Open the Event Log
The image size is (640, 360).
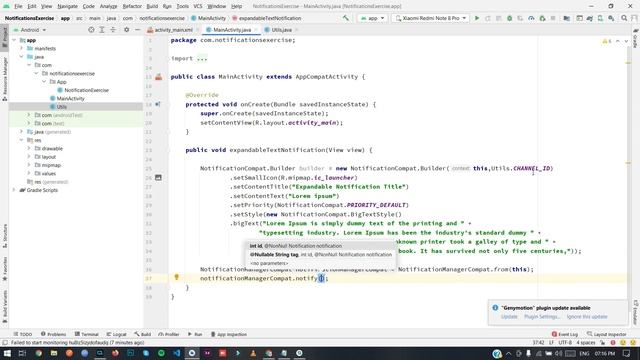[x=565, y=334]
